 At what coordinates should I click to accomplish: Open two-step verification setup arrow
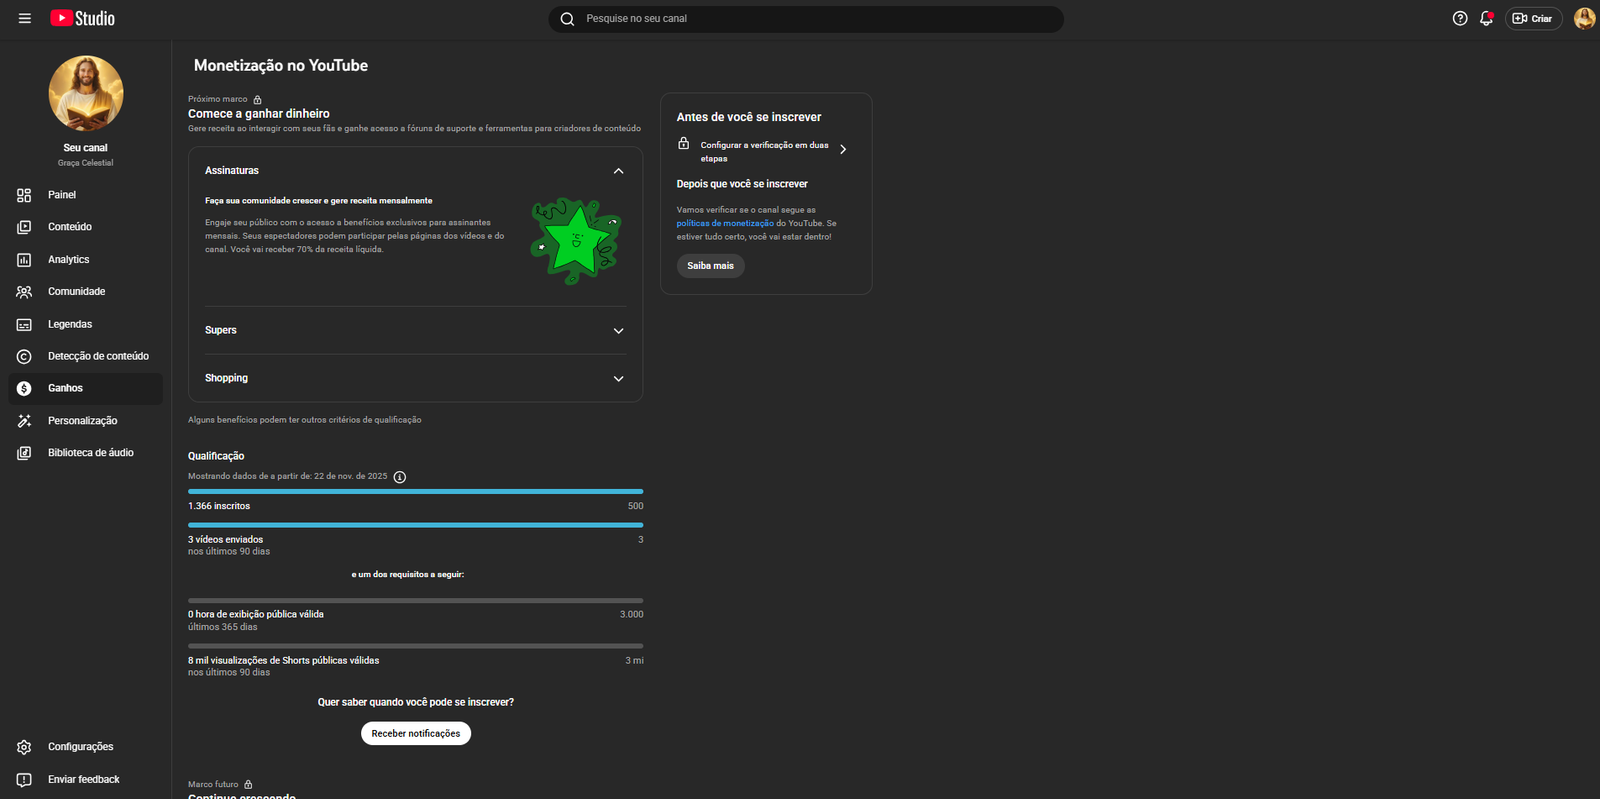point(843,150)
